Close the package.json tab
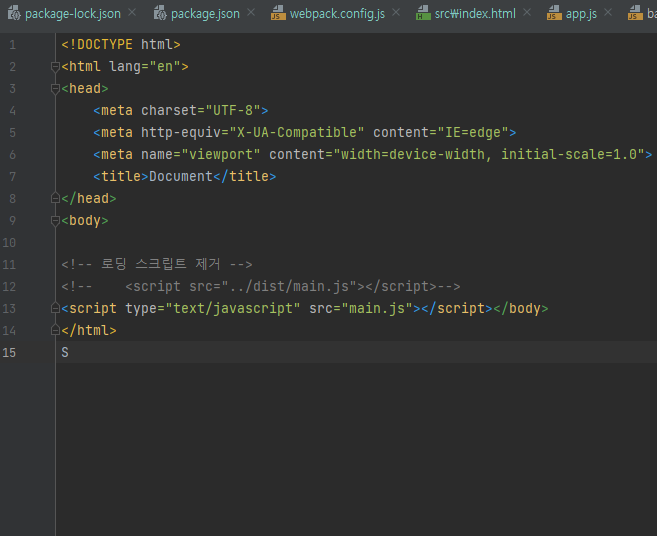The image size is (657, 536). click(x=251, y=13)
